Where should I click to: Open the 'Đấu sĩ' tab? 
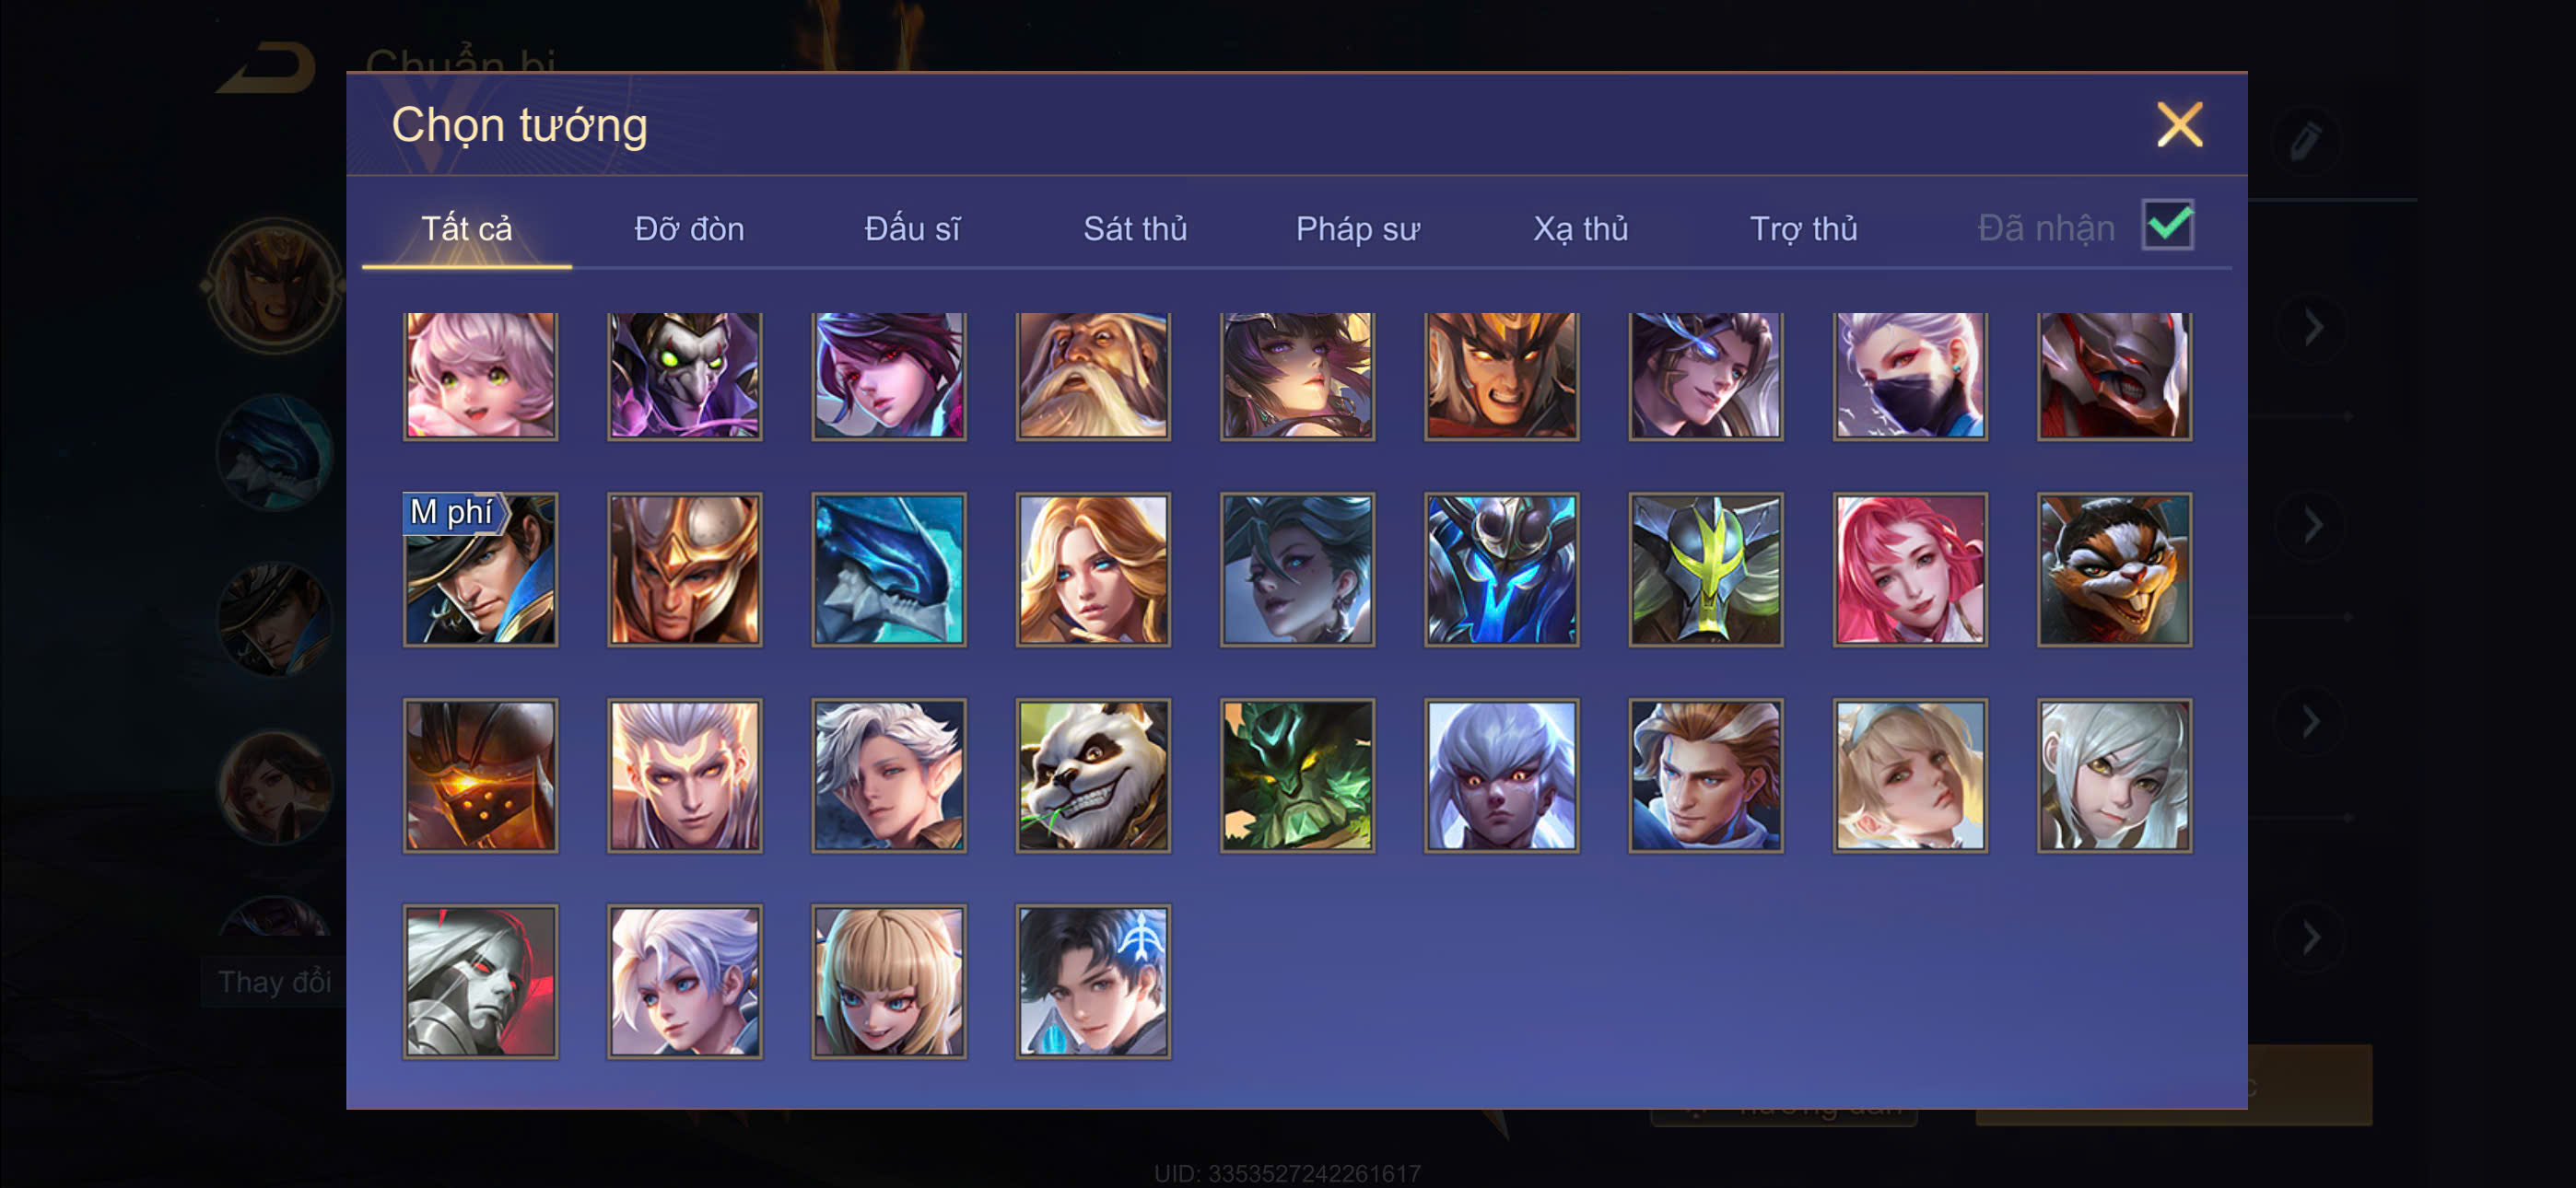(911, 229)
